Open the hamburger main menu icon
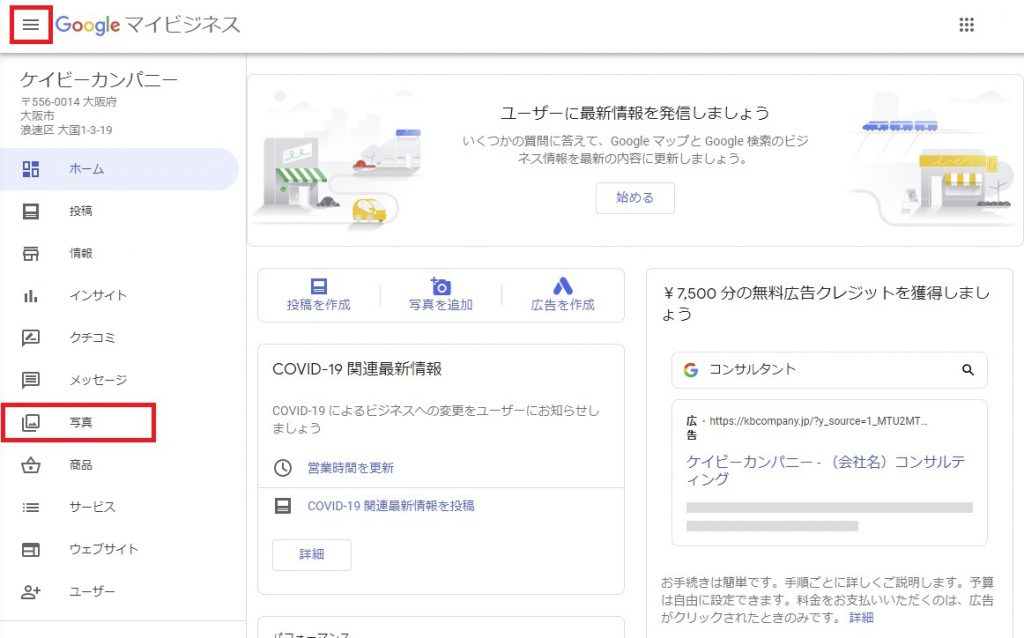This screenshot has width=1024, height=638. 31,25
